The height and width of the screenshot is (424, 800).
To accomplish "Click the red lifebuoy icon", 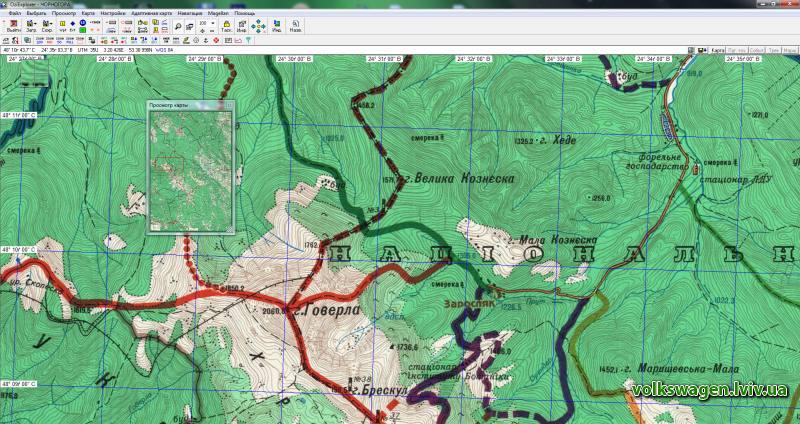I will coord(216,40).
